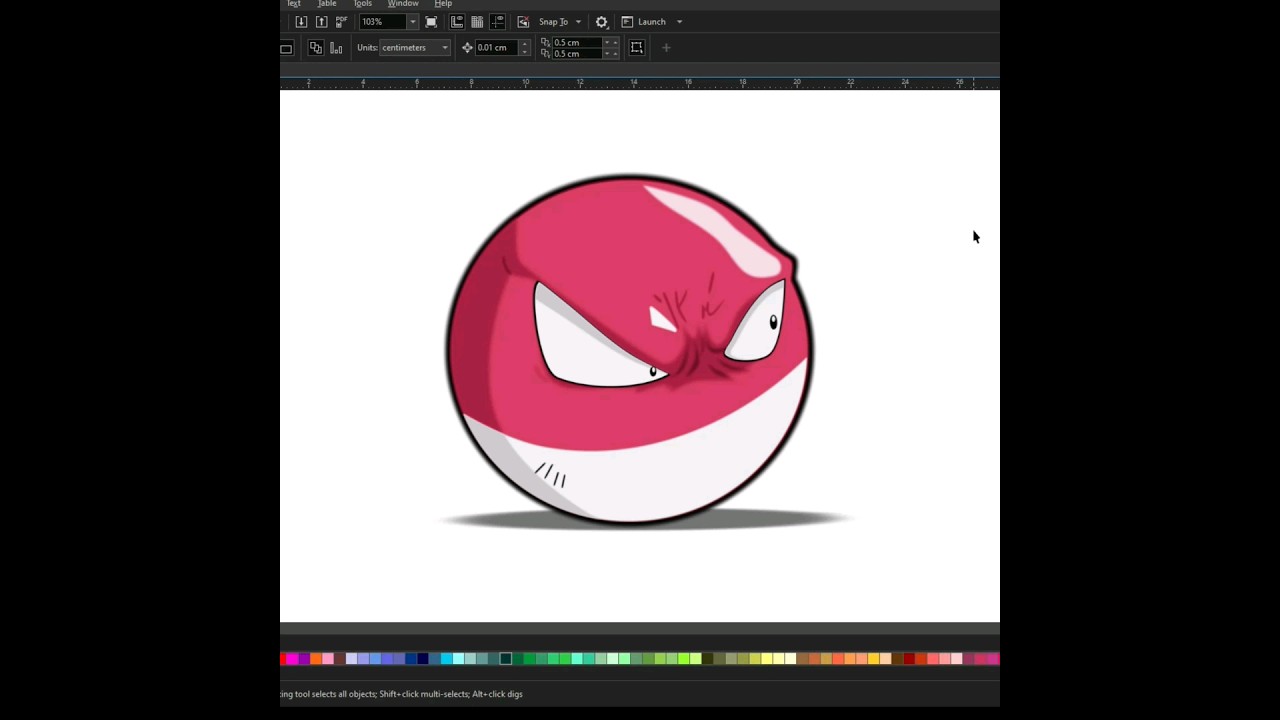Click the lower 0.5 cm duplicate distance field
Image resolution: width=1280 pixels, height=720 pixels.
(x=577, y=53)
